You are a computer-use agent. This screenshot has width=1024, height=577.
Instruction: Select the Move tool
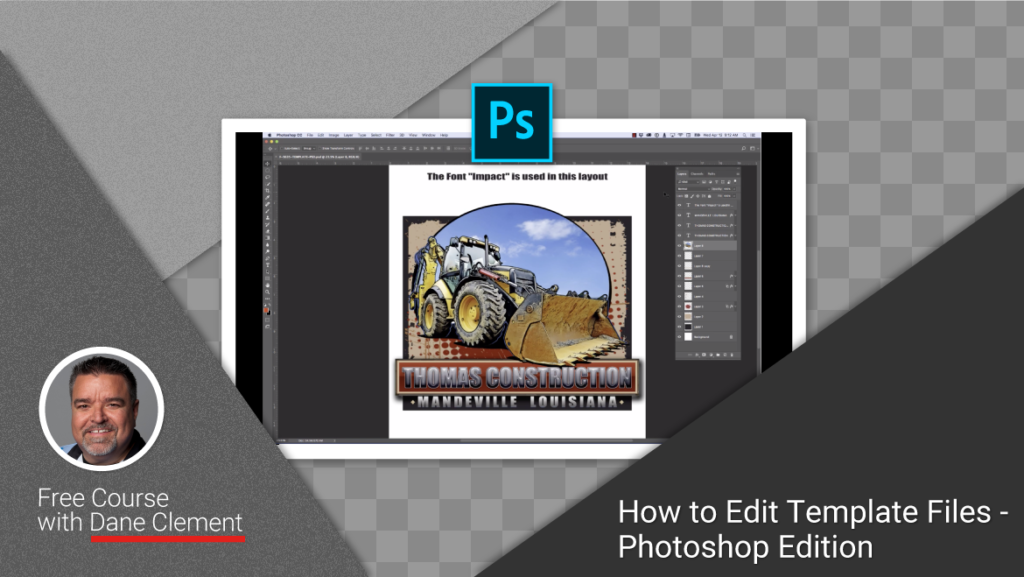[268, 162]
